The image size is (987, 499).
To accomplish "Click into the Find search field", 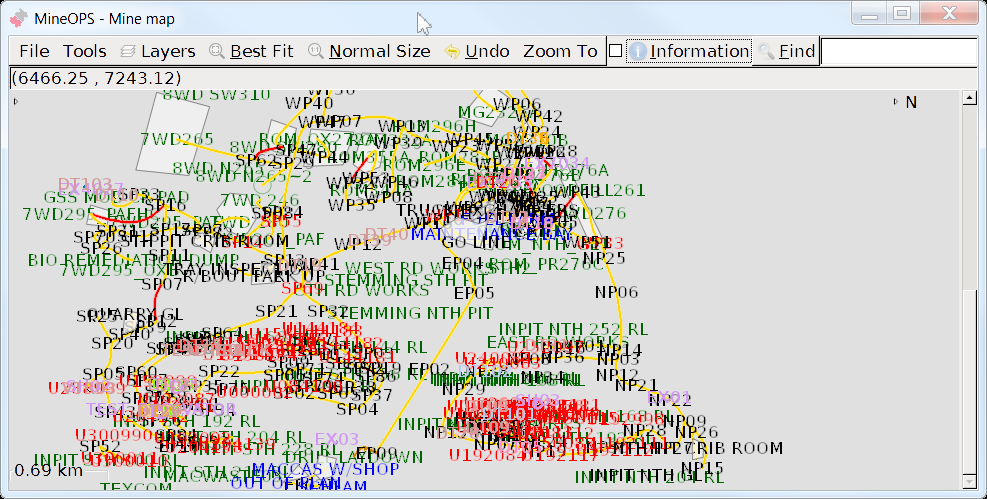I will (899, 51).
